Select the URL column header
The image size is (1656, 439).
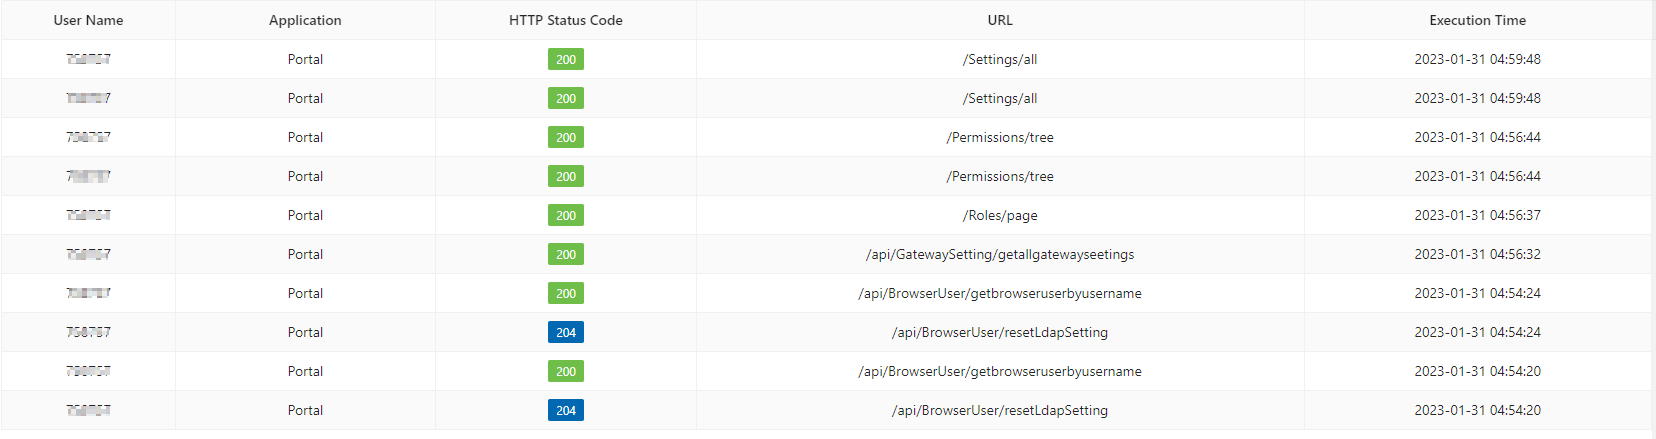click(1000, 20)
